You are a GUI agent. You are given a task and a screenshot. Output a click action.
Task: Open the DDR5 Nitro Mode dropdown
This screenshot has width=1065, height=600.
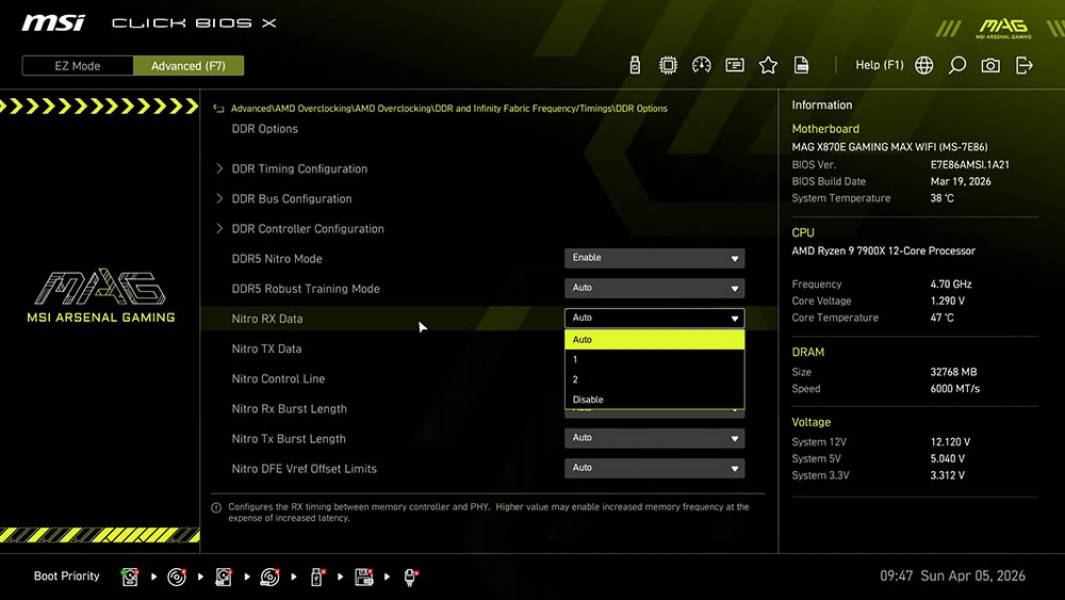click(654, 258)
